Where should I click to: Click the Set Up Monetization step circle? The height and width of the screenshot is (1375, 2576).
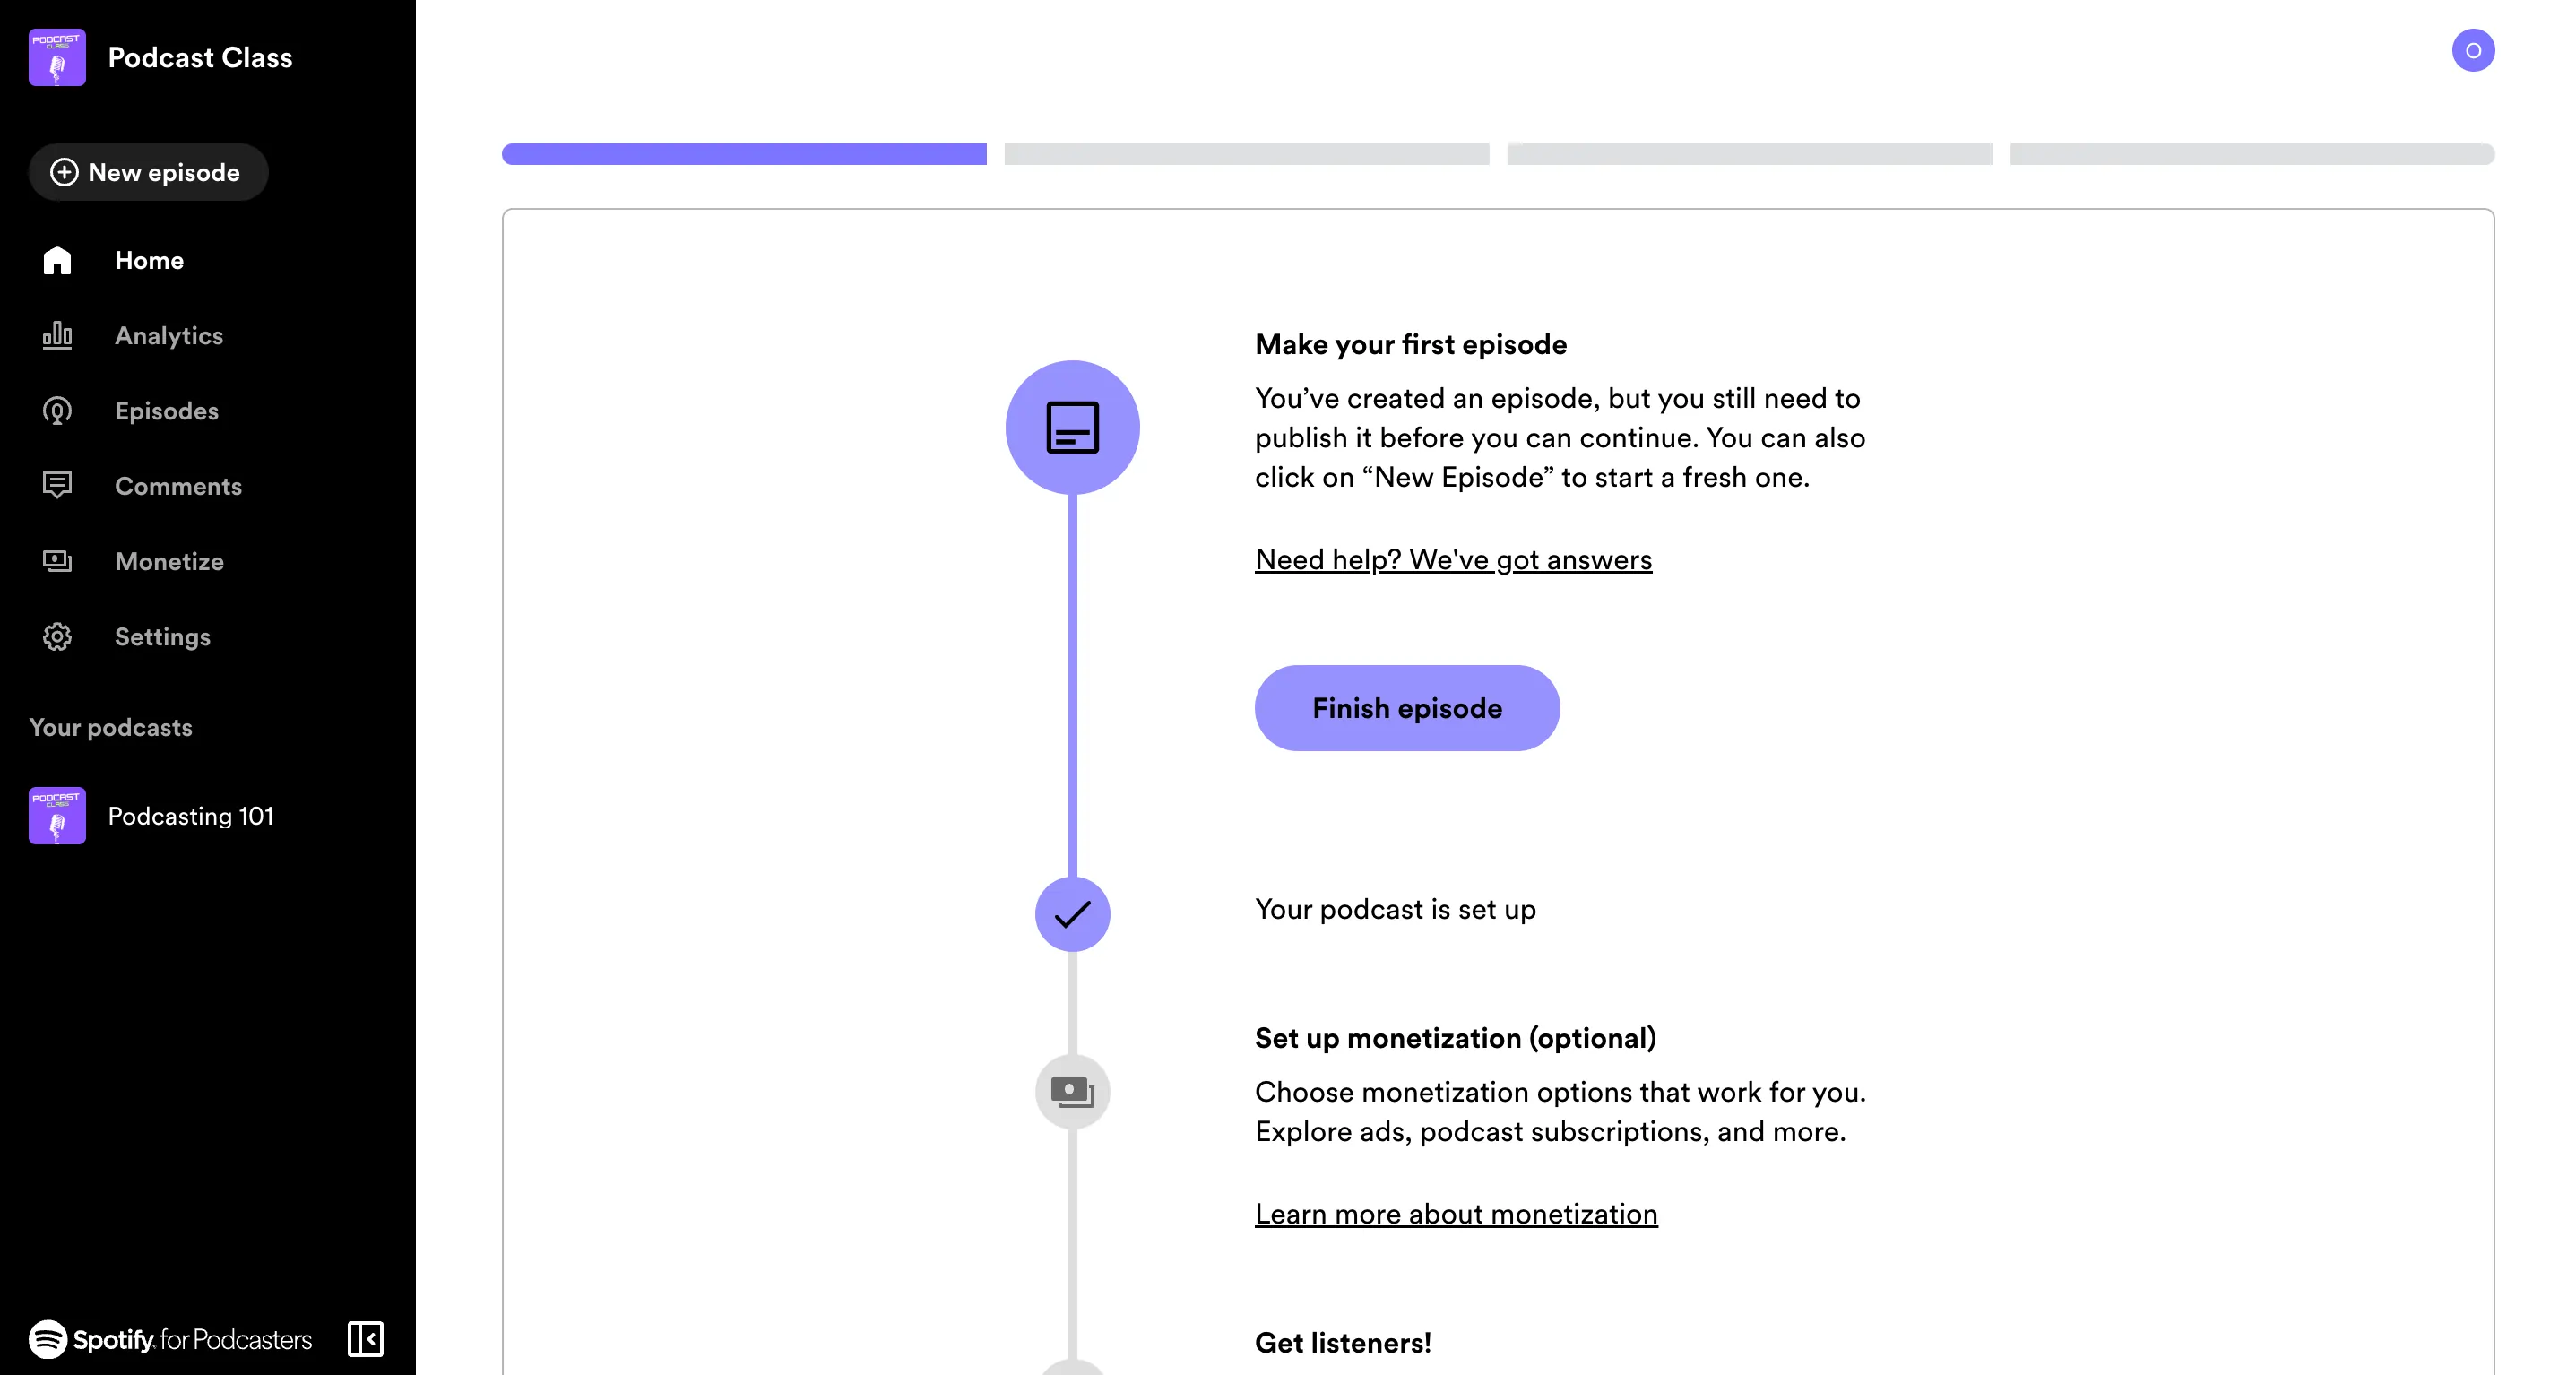[x=1074, y=1092]
